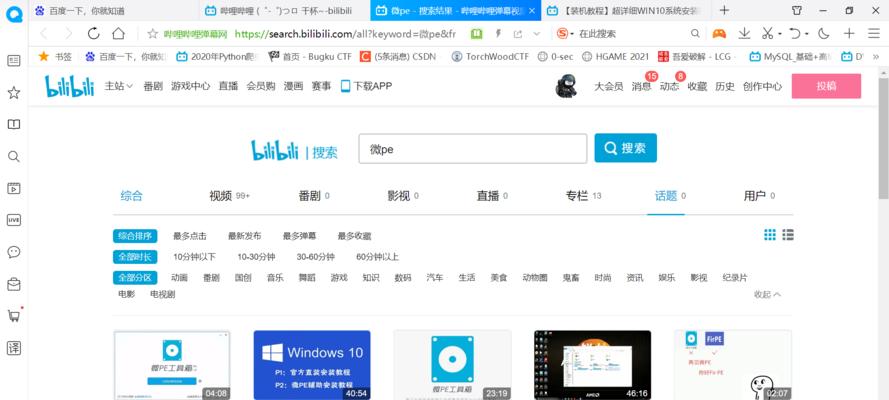The image size is (889, 400).
Task: Open sidebar news feed icon
Action: [x=14, y=61]
